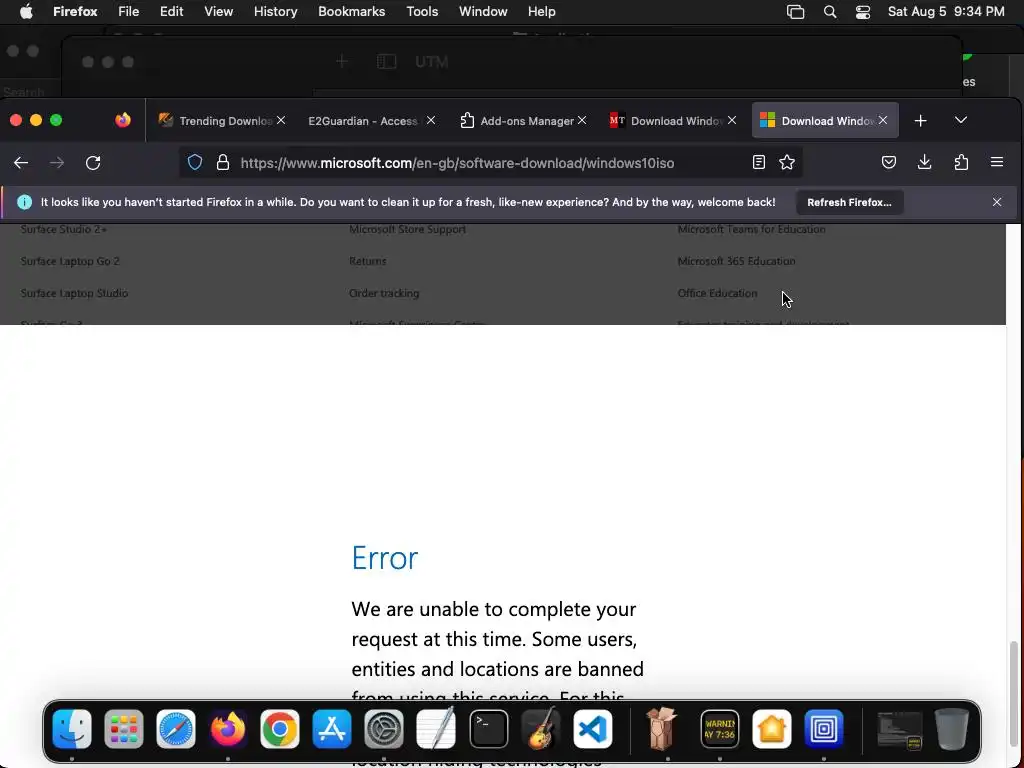Screen dimensions: 1024x768
Task: Open Terminal from the Dock
Action: click(488, 729)
